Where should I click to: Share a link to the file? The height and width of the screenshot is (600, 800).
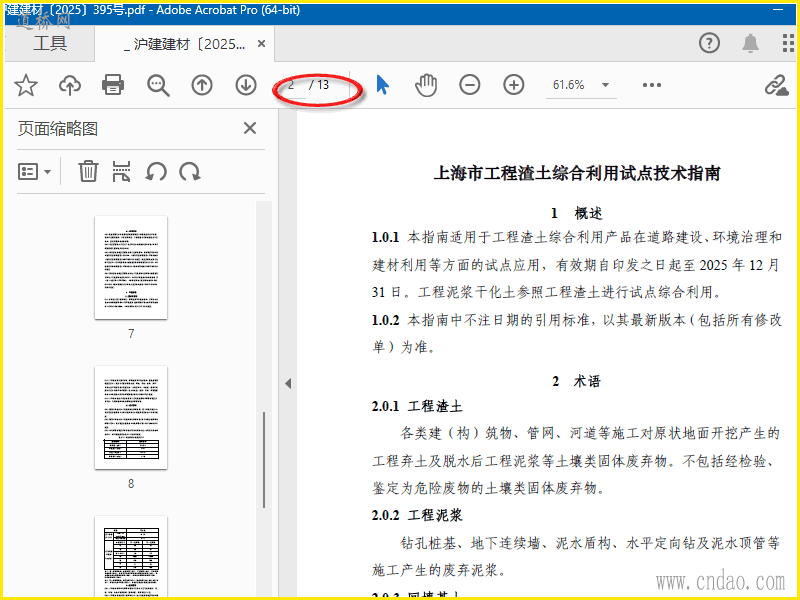tap(776, 85)
